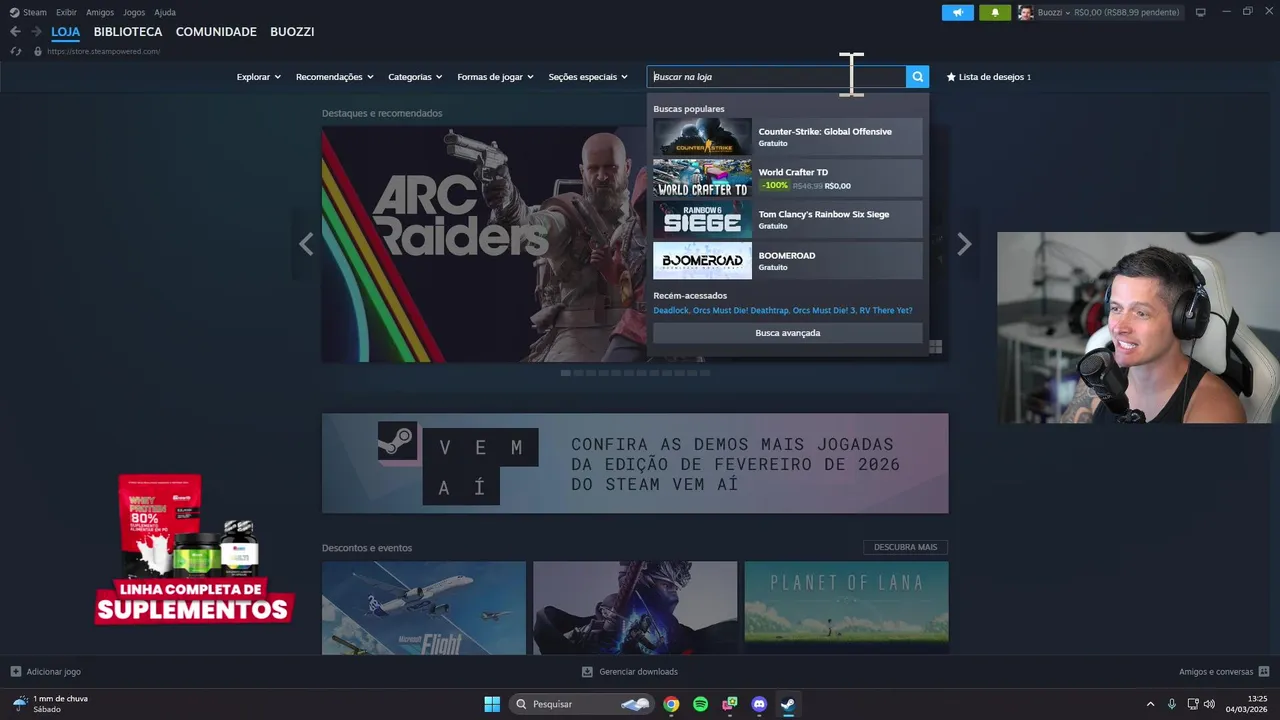This screenshot has height=720, width=1280.
Task: Open the Steam menu
Action: pyautogui.click(x=35, y=12)
